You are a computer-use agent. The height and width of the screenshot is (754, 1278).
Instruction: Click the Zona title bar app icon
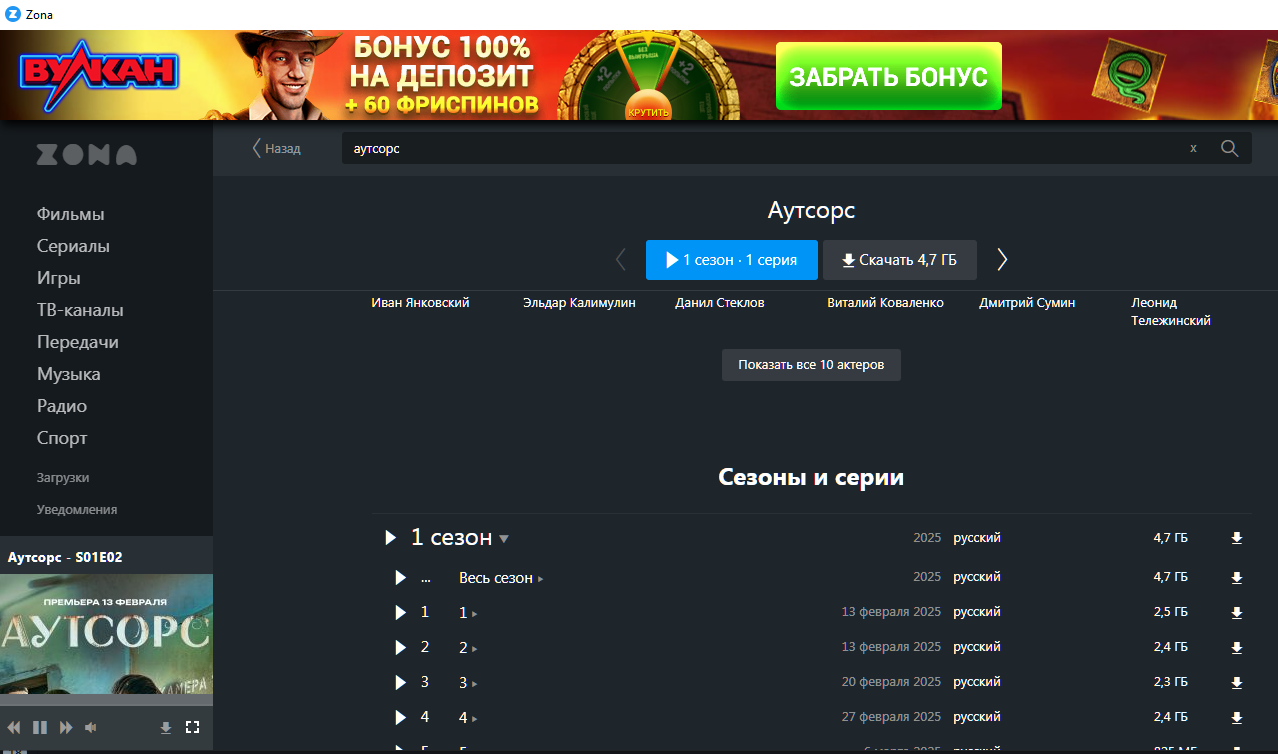pyautogui.click(x=13, y=14)
